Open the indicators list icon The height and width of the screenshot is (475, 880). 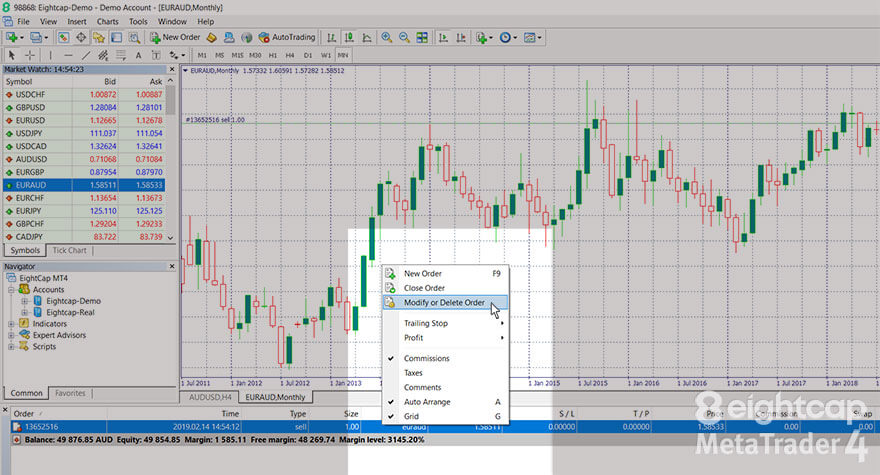tap(481, 38)
